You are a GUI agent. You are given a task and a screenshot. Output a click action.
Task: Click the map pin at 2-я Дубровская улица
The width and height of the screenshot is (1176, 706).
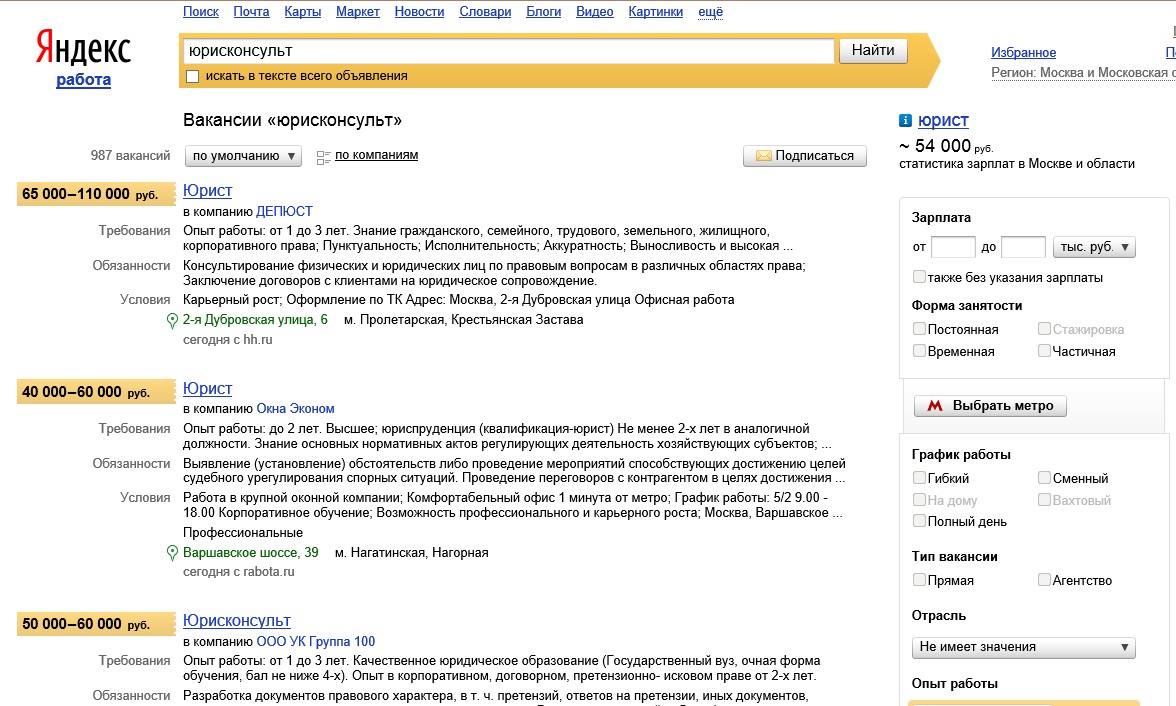click(x=172, y=320)
